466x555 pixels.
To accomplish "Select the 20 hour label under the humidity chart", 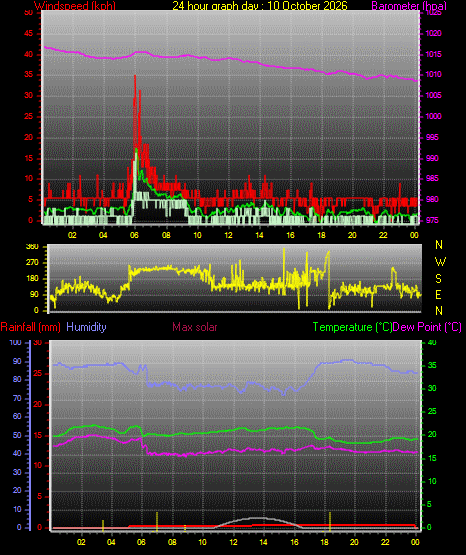I will pyautogui.click(x=354, y=542).
